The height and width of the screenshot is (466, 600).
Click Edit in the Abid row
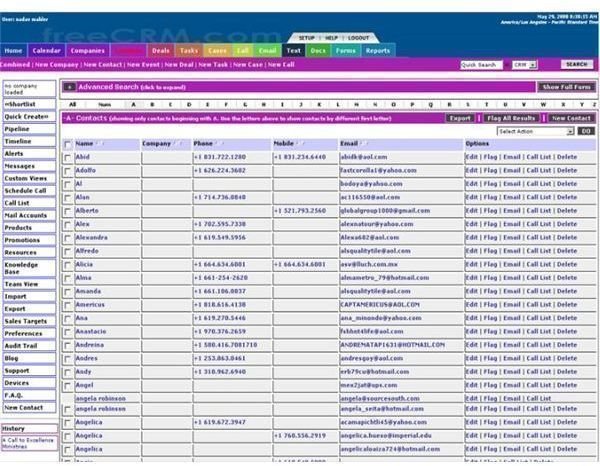point(471,157)
